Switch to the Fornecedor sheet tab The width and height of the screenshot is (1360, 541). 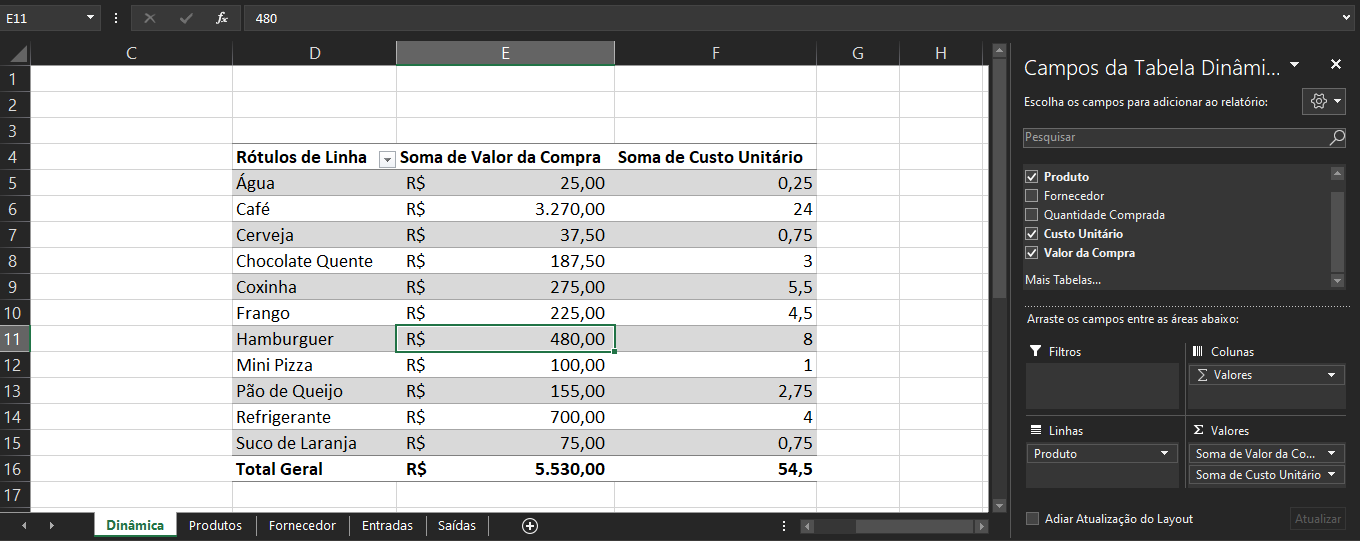click(302, 525)
